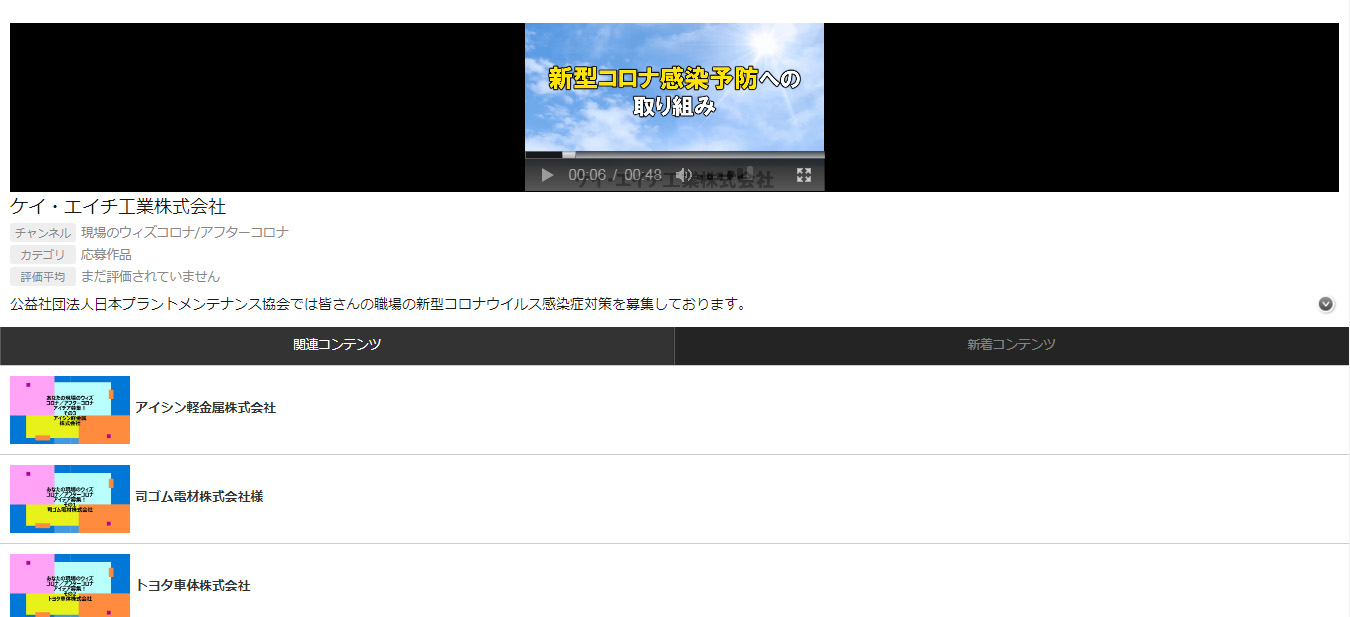
Task: Open the トヨタ車体株式会社 title link
Action: pos(193,586)
